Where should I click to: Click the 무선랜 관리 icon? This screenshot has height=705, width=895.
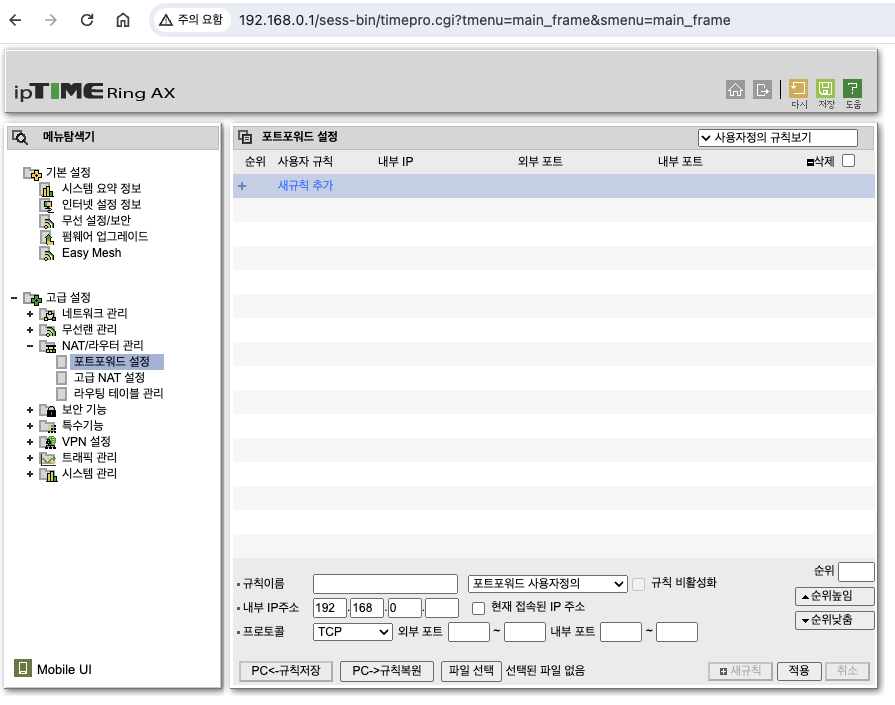click(x=48, y=330)
